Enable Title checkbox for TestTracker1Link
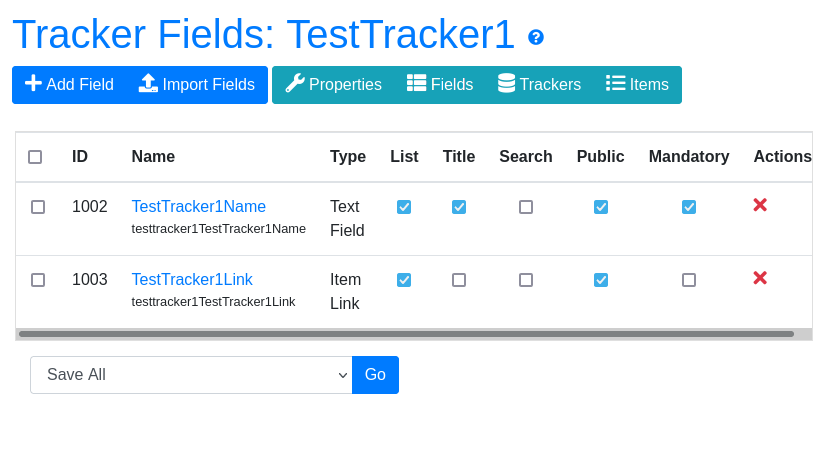 459,280
